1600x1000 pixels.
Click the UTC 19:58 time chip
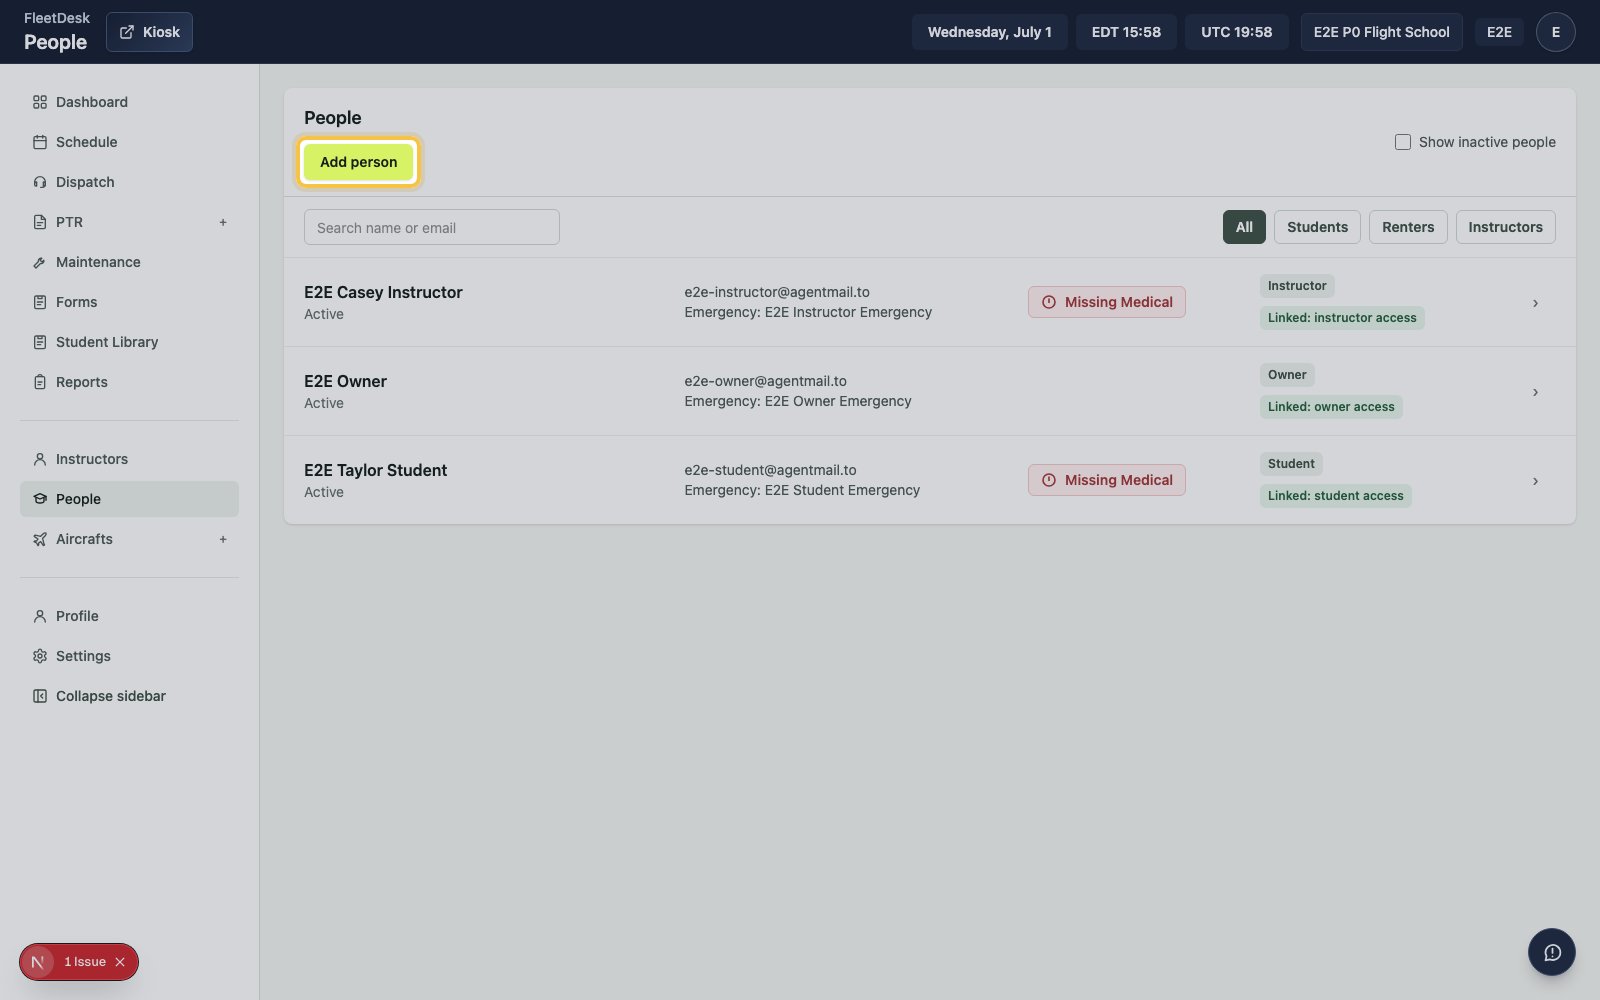click(1236, 32)
